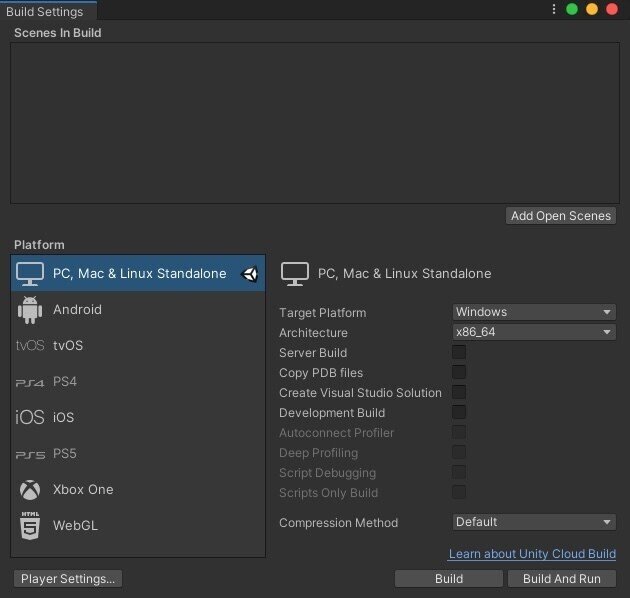Click the HTML5 WebGL icon
The height and width of the screenshot is (598, 630).
(x=30, y=526)
